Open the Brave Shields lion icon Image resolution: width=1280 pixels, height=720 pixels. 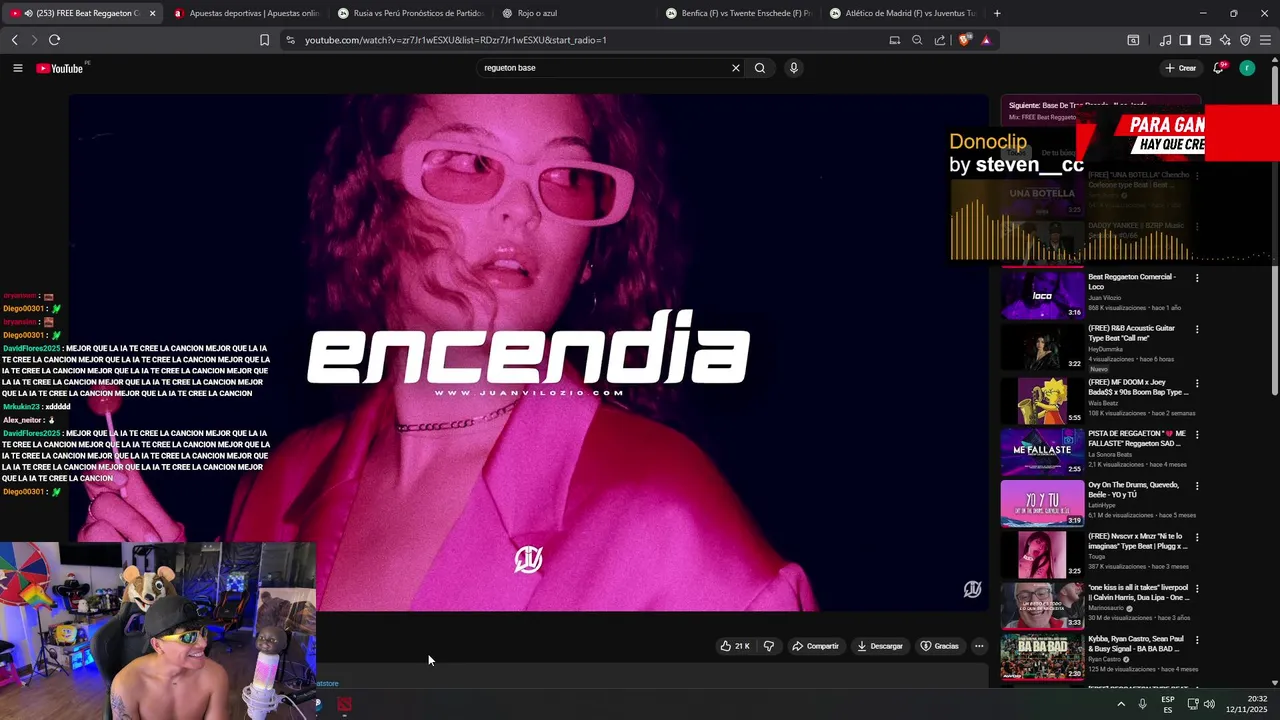[964, 40]
